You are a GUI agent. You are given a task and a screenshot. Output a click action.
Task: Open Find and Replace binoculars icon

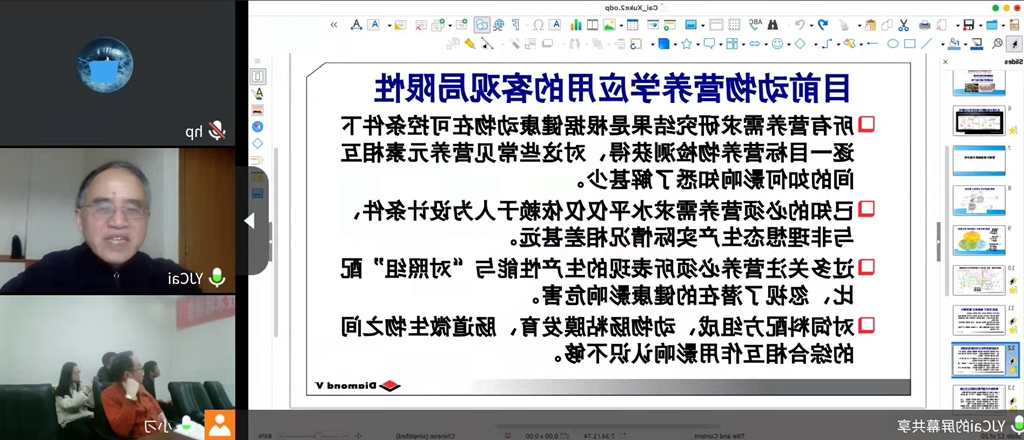[x=773, y=25]
